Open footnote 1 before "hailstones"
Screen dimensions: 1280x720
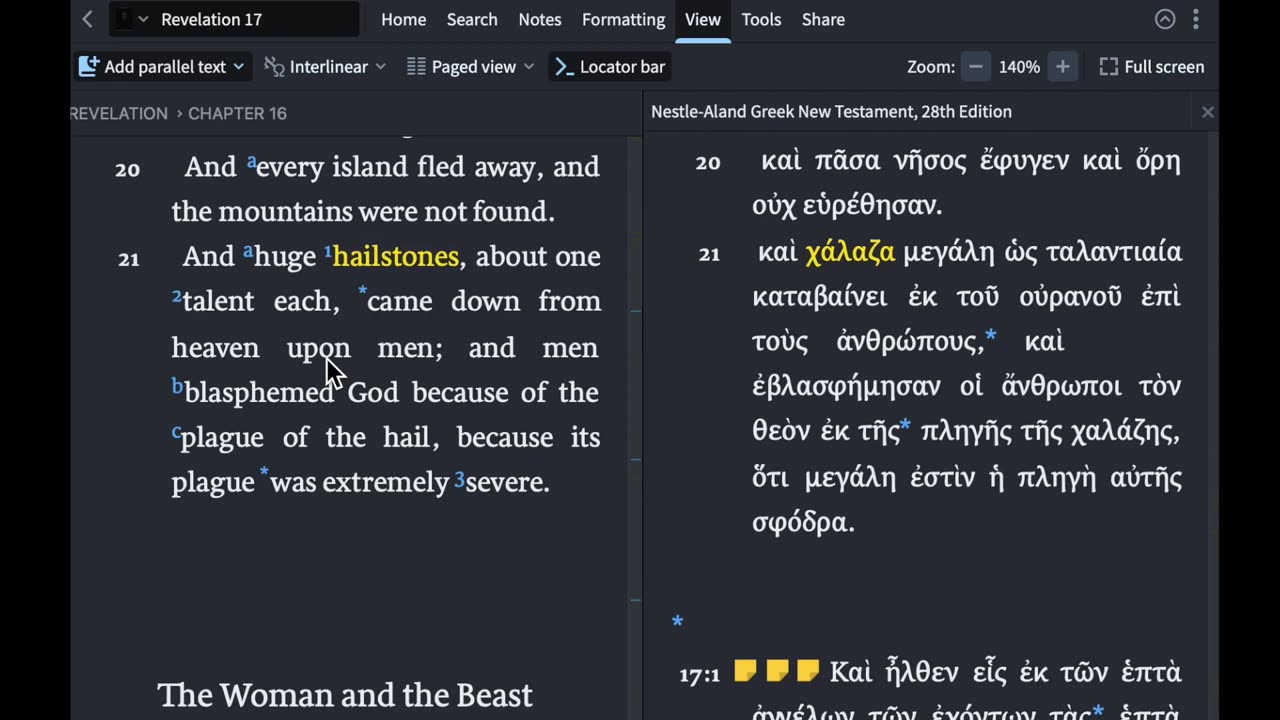point(327,251)
